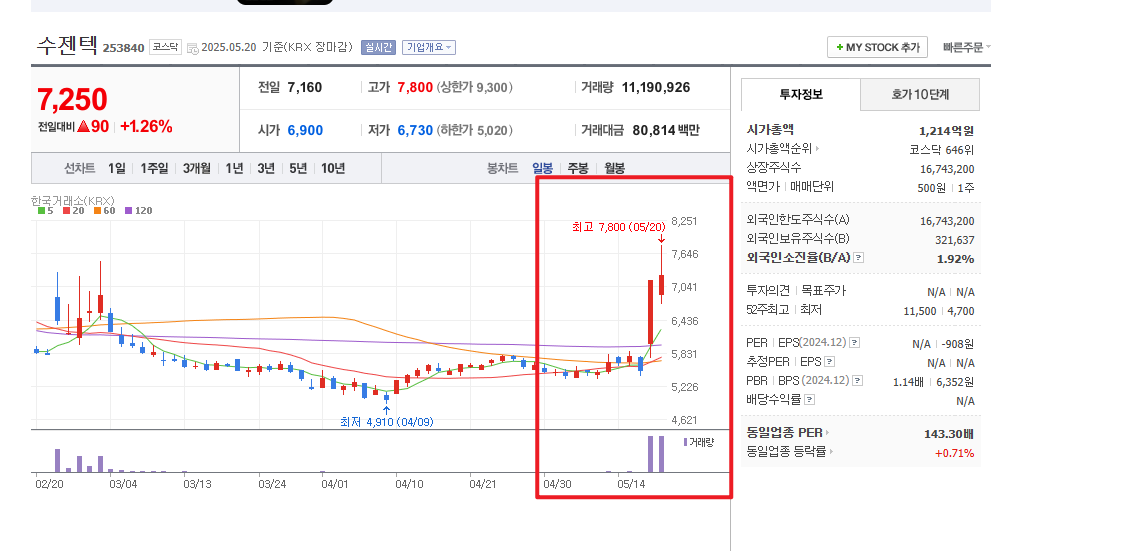This screenshot has width=1127, height=551.
Task: Select the 1주일 line chart
Action: 154,169
